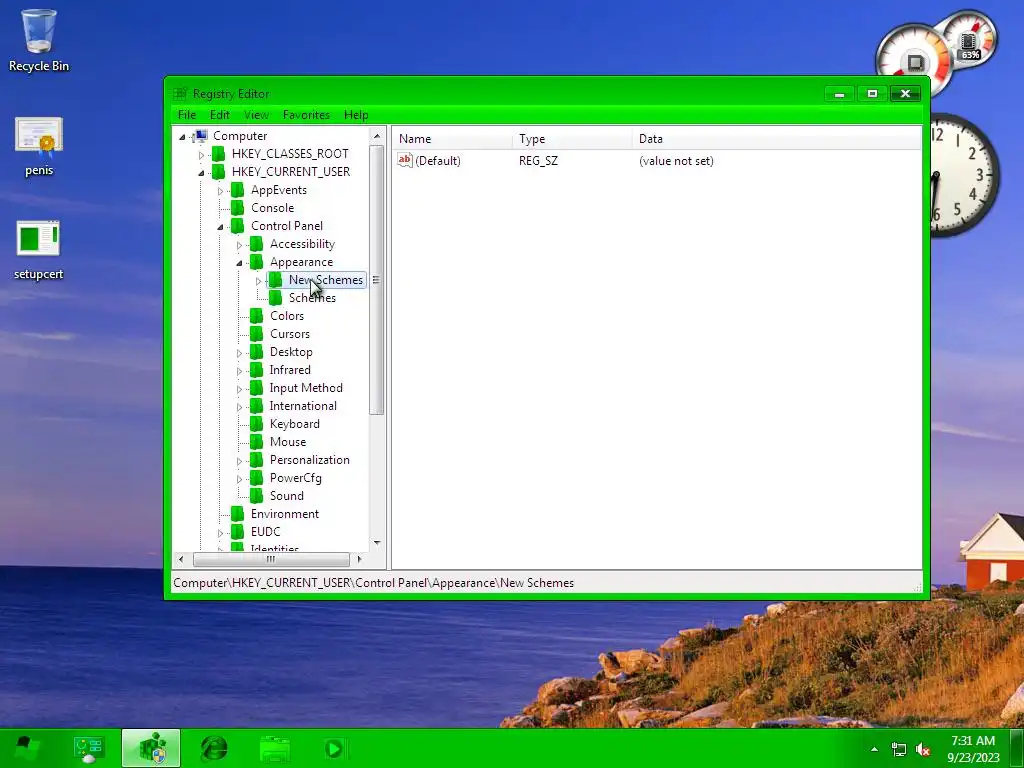Expand HKEY_CLASSES_ROOT key arrow

201,155
